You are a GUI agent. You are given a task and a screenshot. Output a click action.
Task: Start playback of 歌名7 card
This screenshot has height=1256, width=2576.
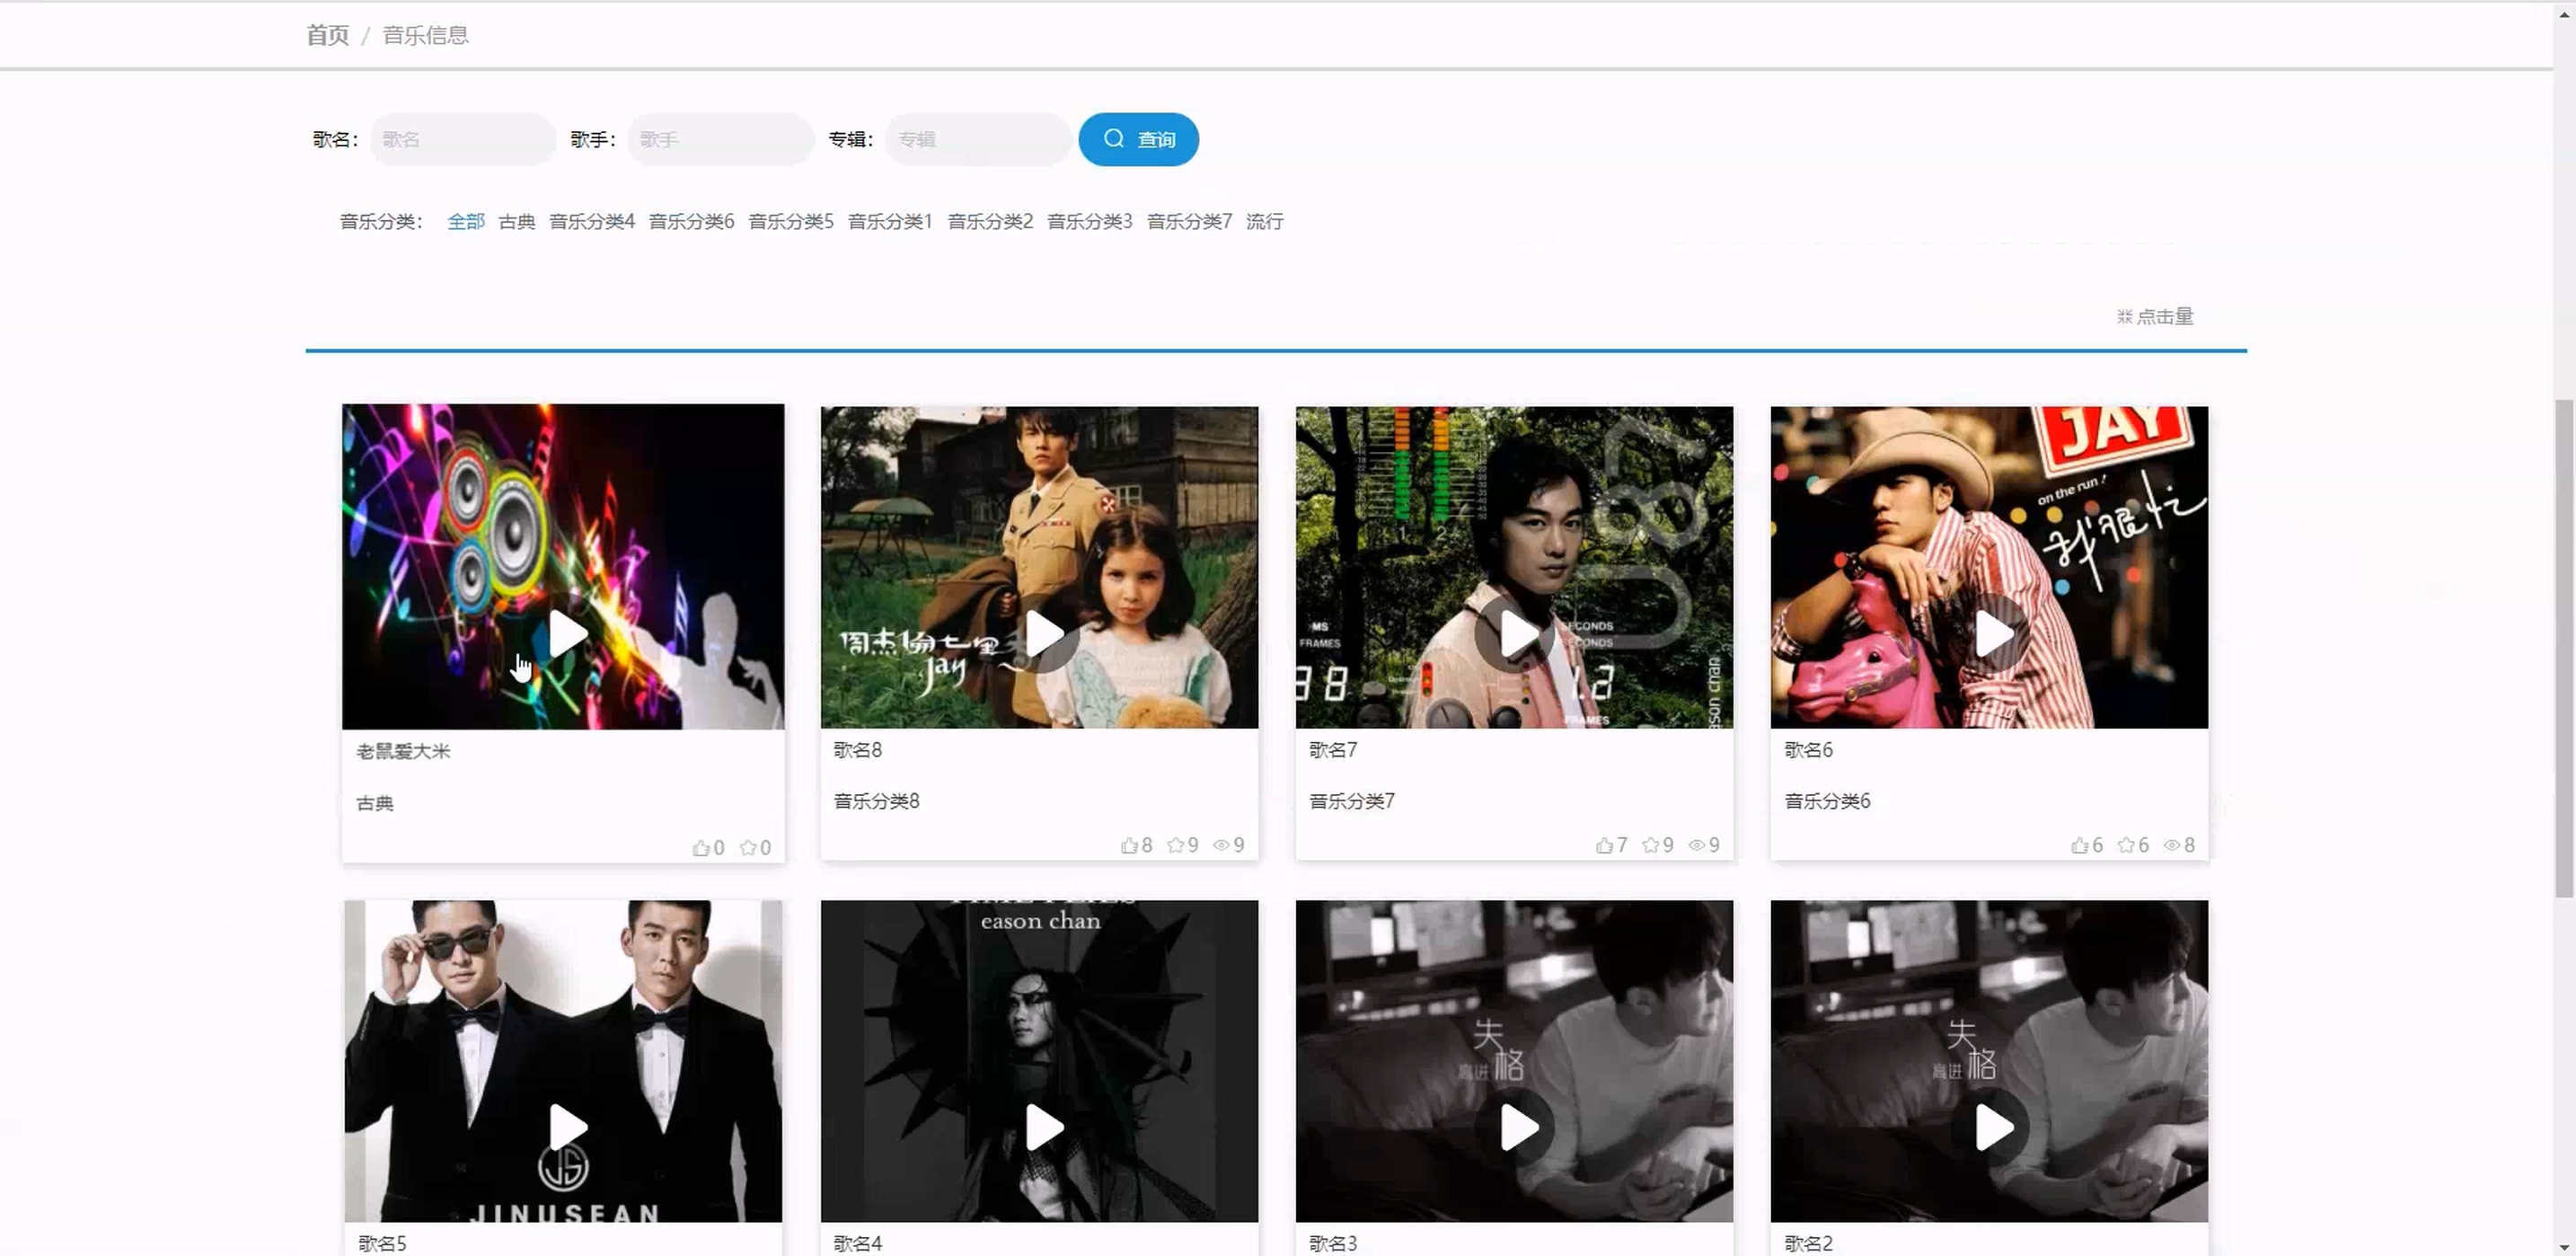click(x=1517, y=634)
